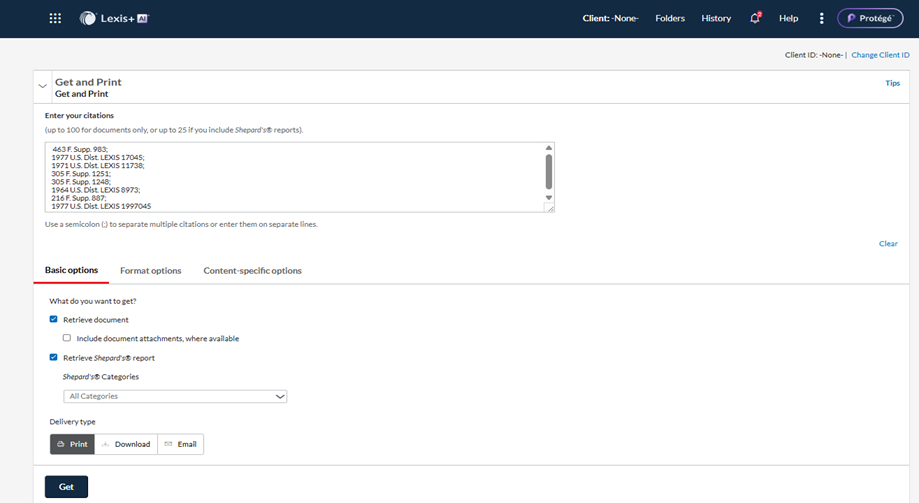The width and height of the screenshot is (919, 503).
Task: Enable Include document attachments option
Action: (67, 338)
